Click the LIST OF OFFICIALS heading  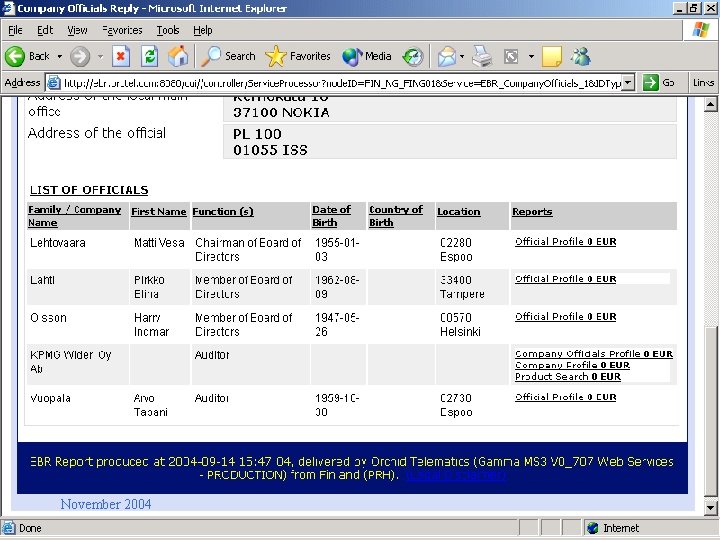89,190
